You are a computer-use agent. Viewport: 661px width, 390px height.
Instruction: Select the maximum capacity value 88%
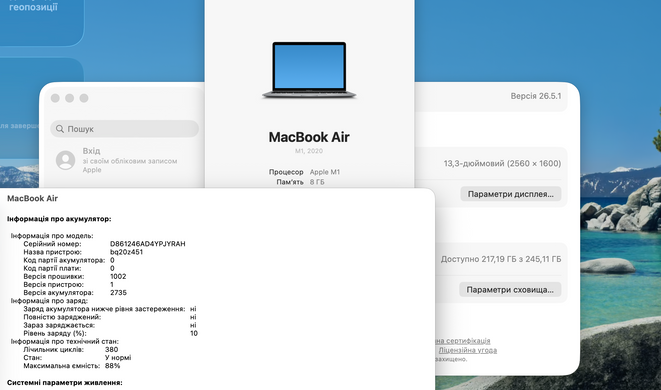(x=113, y=366)
